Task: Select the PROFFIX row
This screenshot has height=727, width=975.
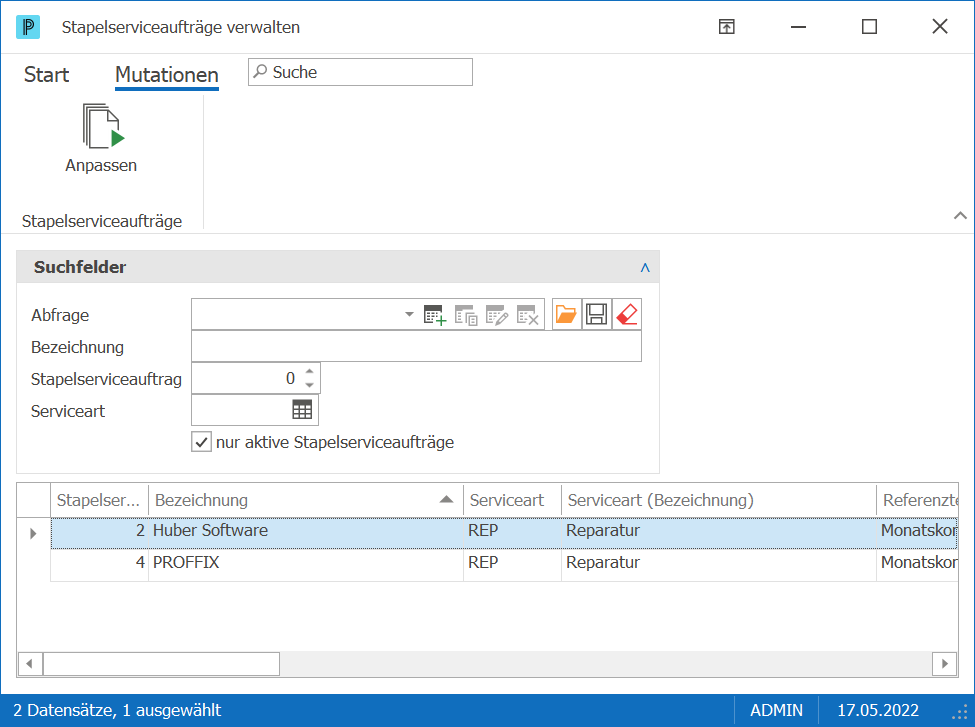Action: [504, 565]
